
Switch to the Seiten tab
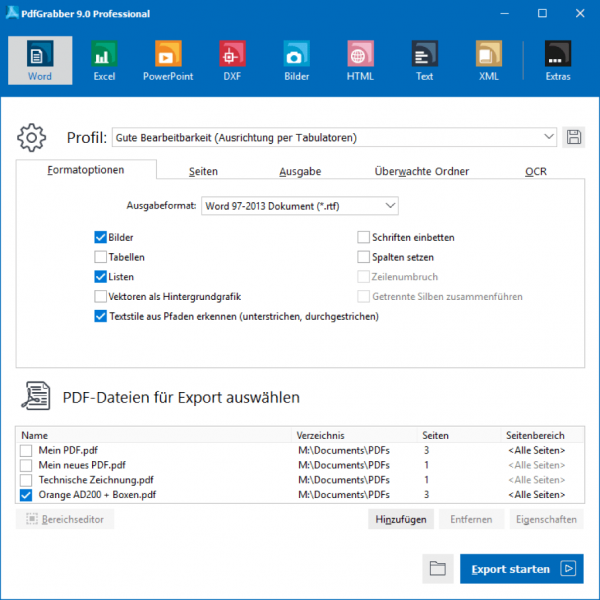pos(203,171)
